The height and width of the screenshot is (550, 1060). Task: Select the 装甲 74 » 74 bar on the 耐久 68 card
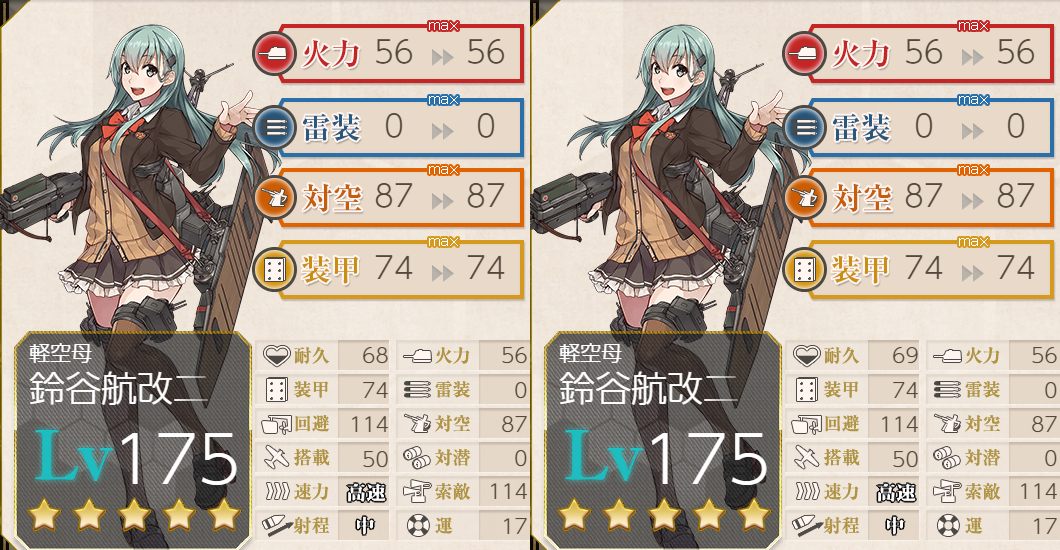point(402,270)
